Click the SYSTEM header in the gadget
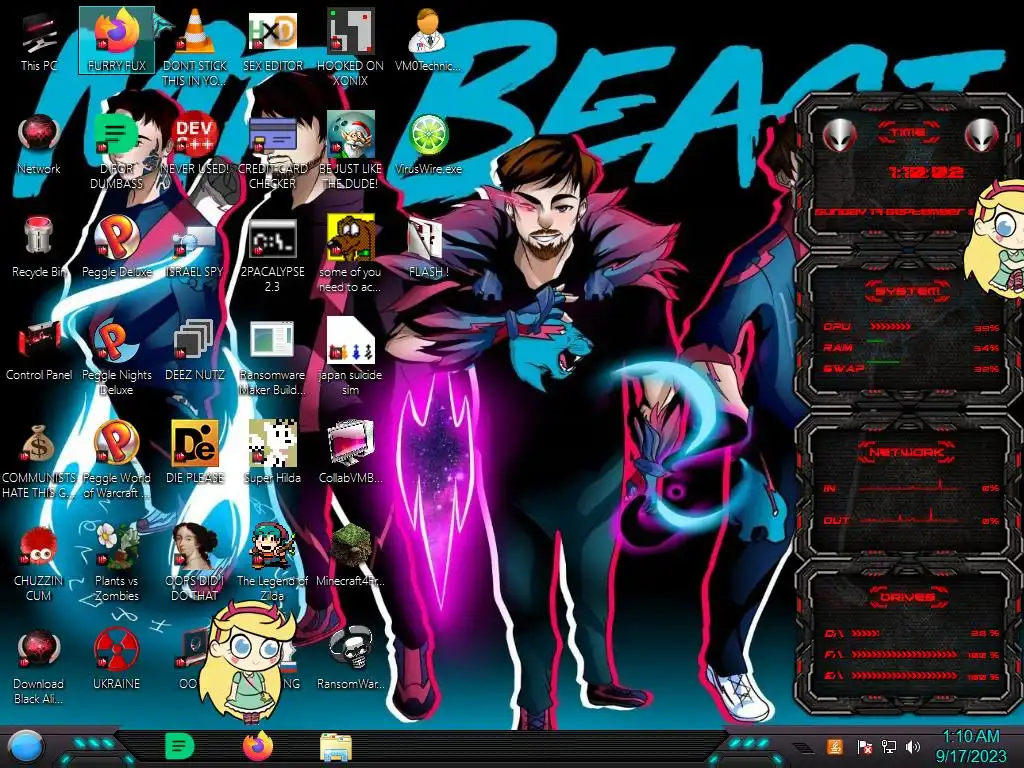The image size is (1024, 768). coord(908,291)
